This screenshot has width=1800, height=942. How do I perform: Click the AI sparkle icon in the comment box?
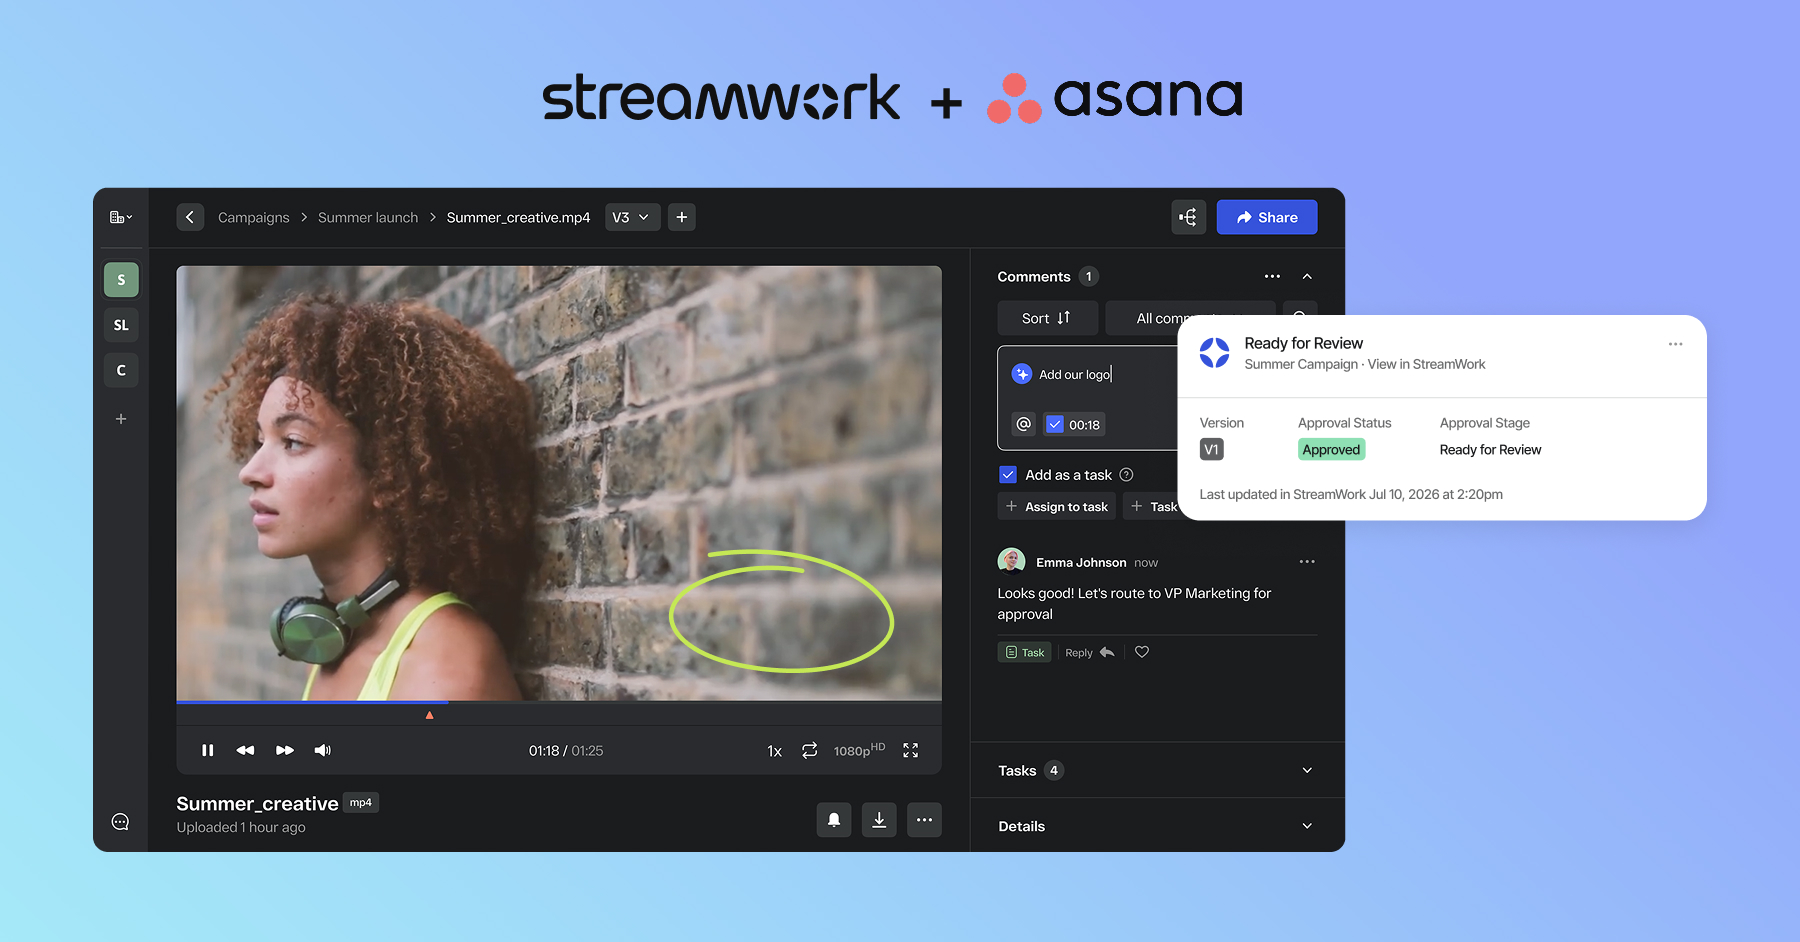click(1021, 373)
